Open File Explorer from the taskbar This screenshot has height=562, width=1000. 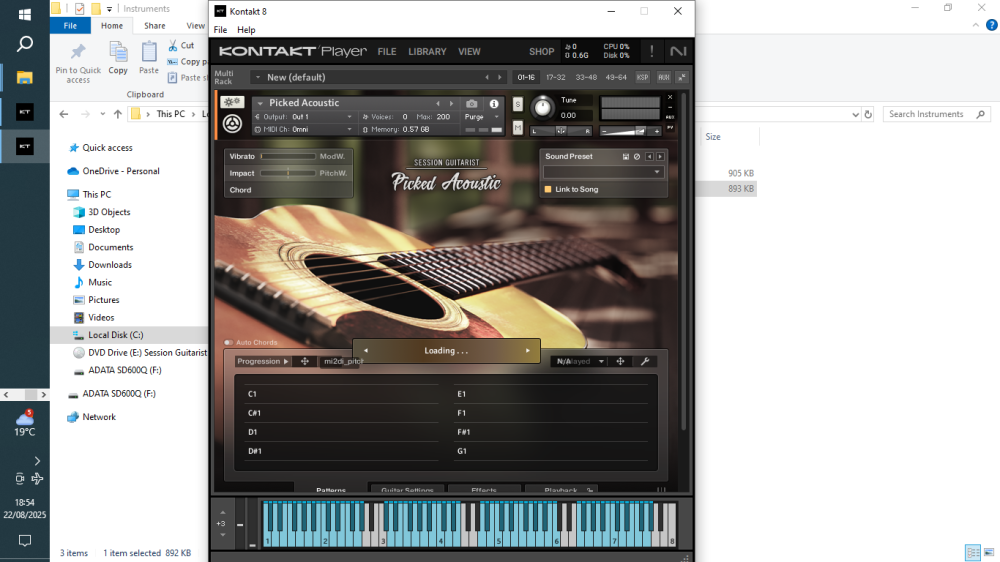[24, 78]
